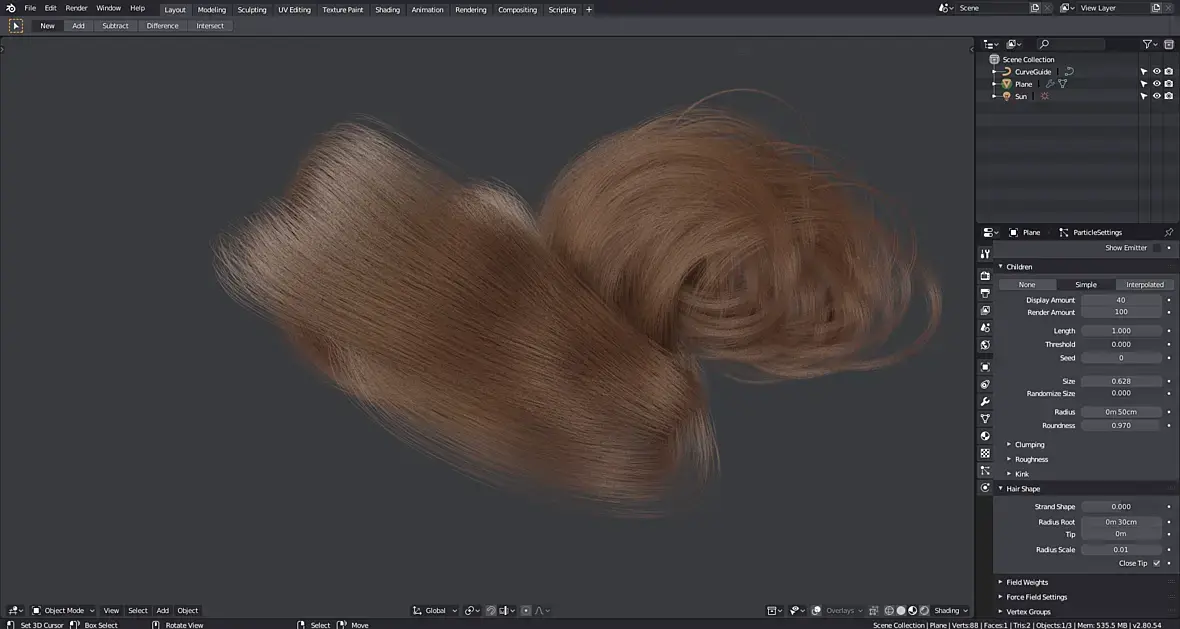The width and height of the screenshot is (1180, 629).
Task: Click the Intersect selection mode button
Action: tap(210, 26)
